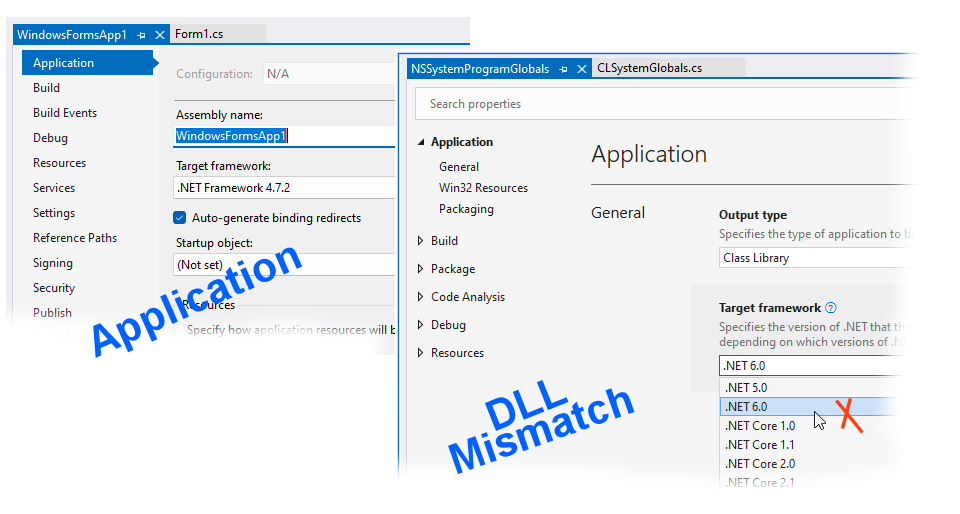The image size is (960, 514).
Task: Click the Search properties box
Action: tap(664, 104)
